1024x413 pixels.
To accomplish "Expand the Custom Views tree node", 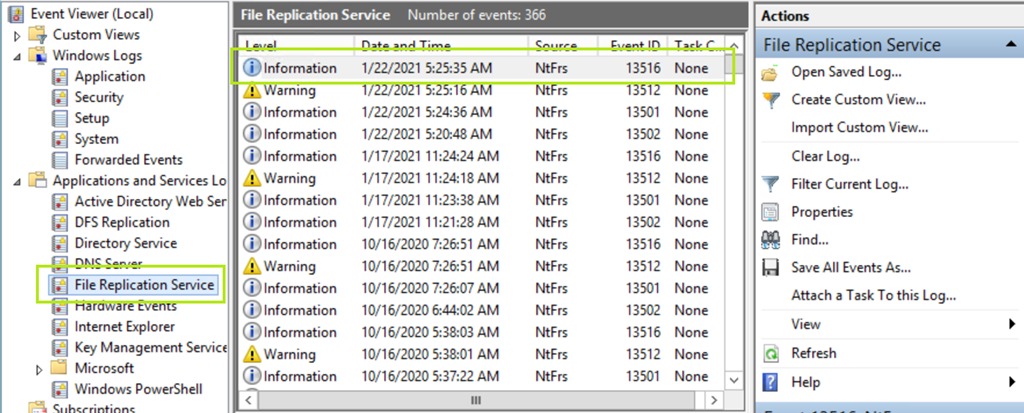I will coord(17,35).
